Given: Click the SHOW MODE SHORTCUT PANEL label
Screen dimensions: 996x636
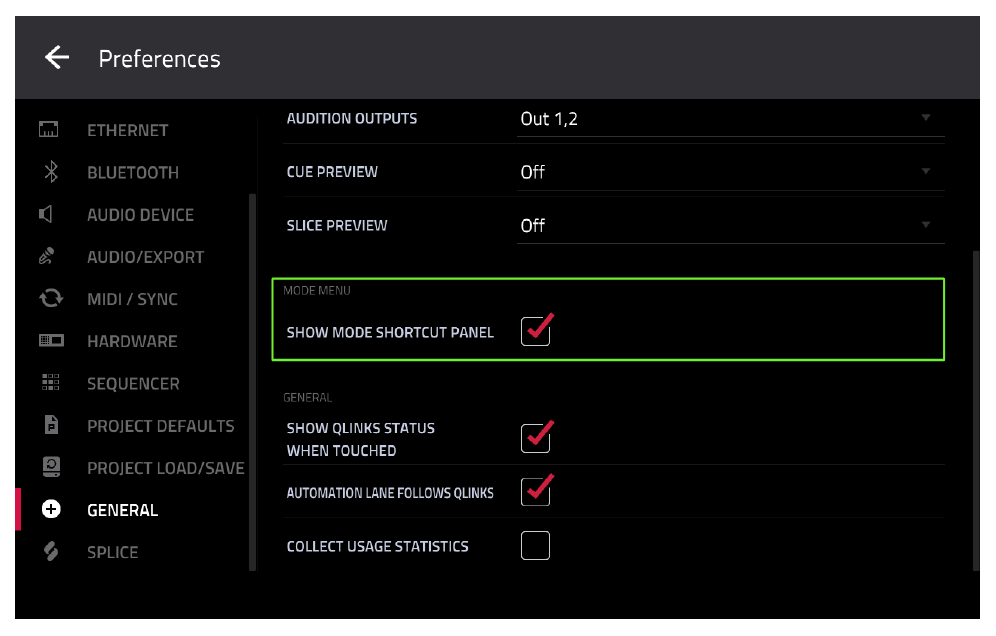Looking at the screenshot, I should [x=390, y=332].
